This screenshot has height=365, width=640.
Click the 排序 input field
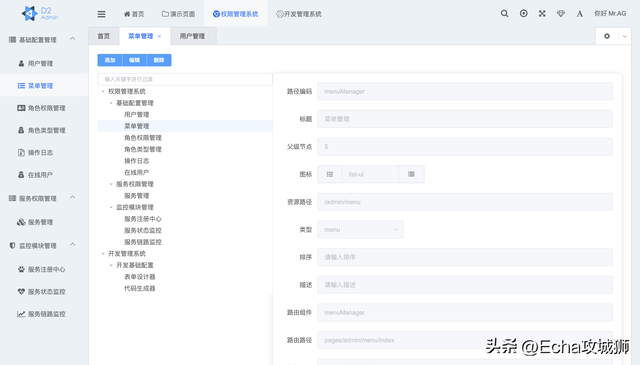coord(465,257)
